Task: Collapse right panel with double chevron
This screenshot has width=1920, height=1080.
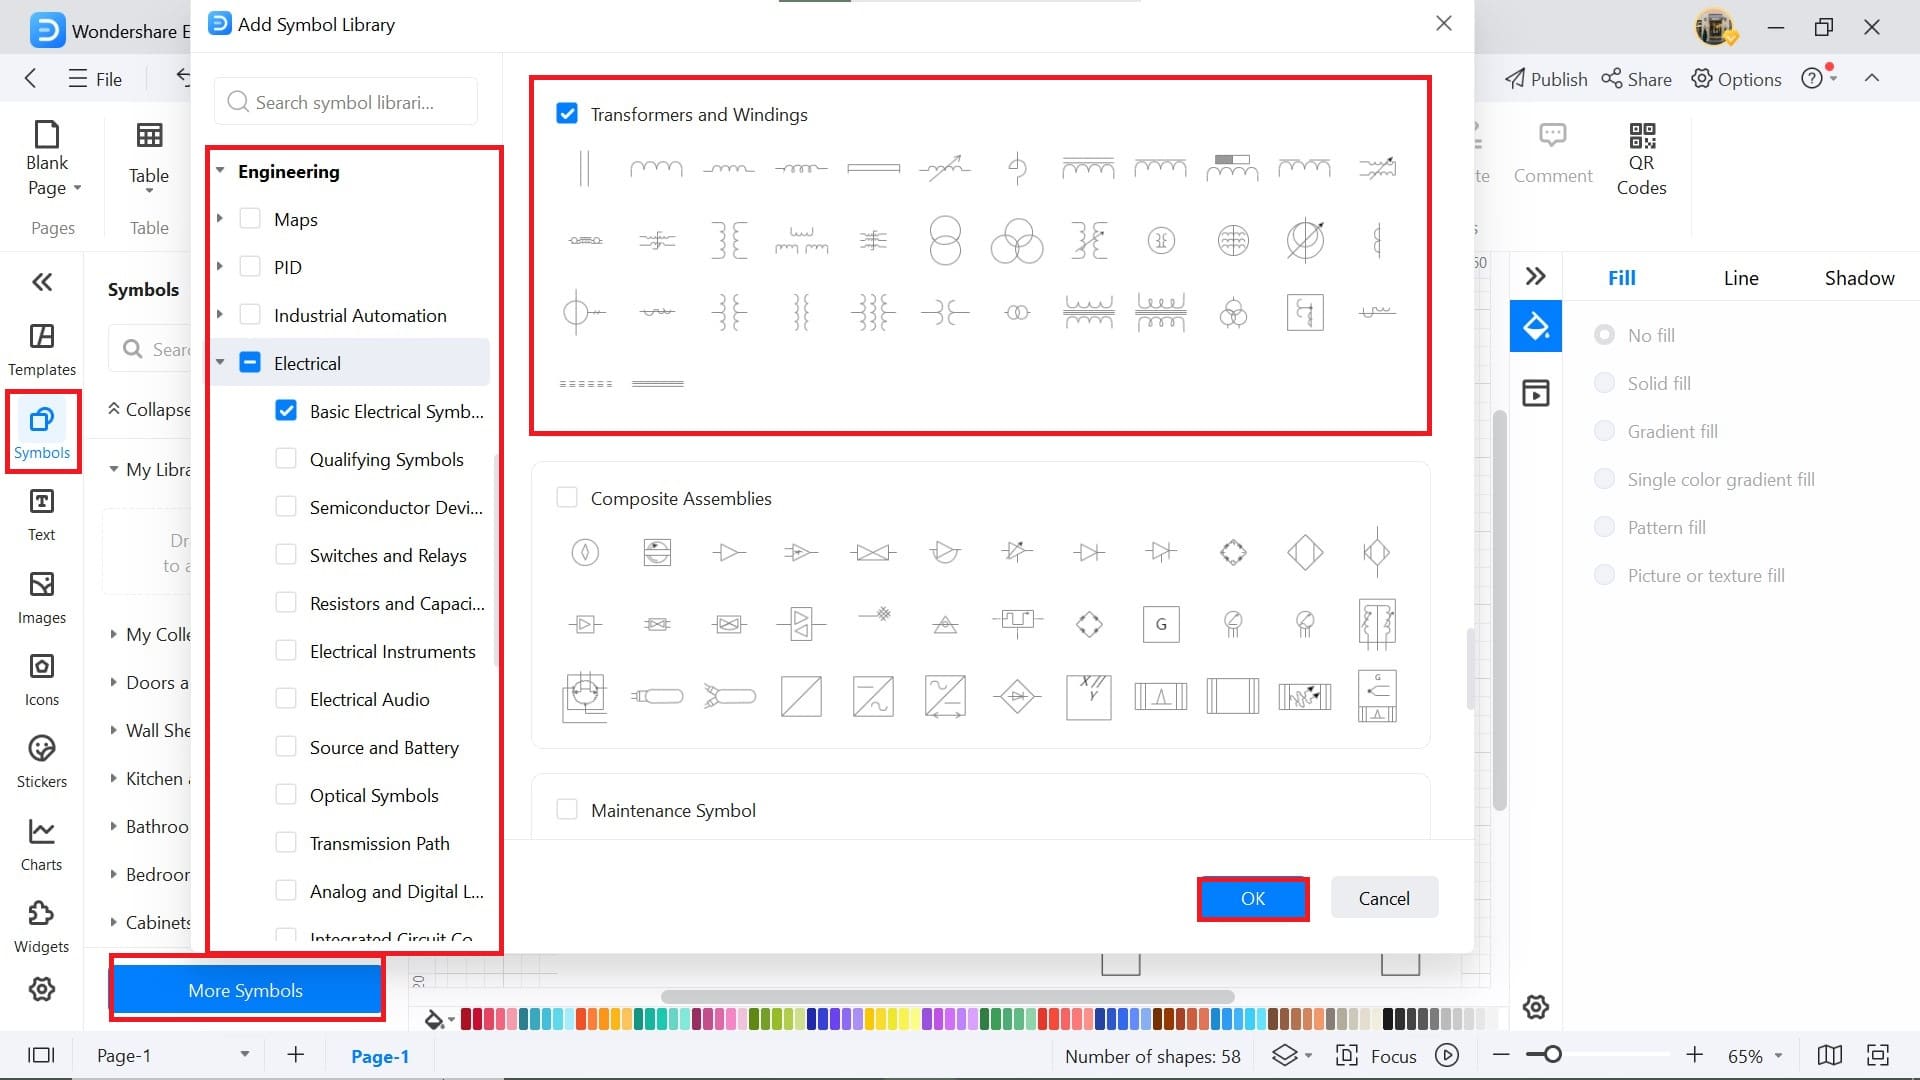Action: [x=1536, y=276]
